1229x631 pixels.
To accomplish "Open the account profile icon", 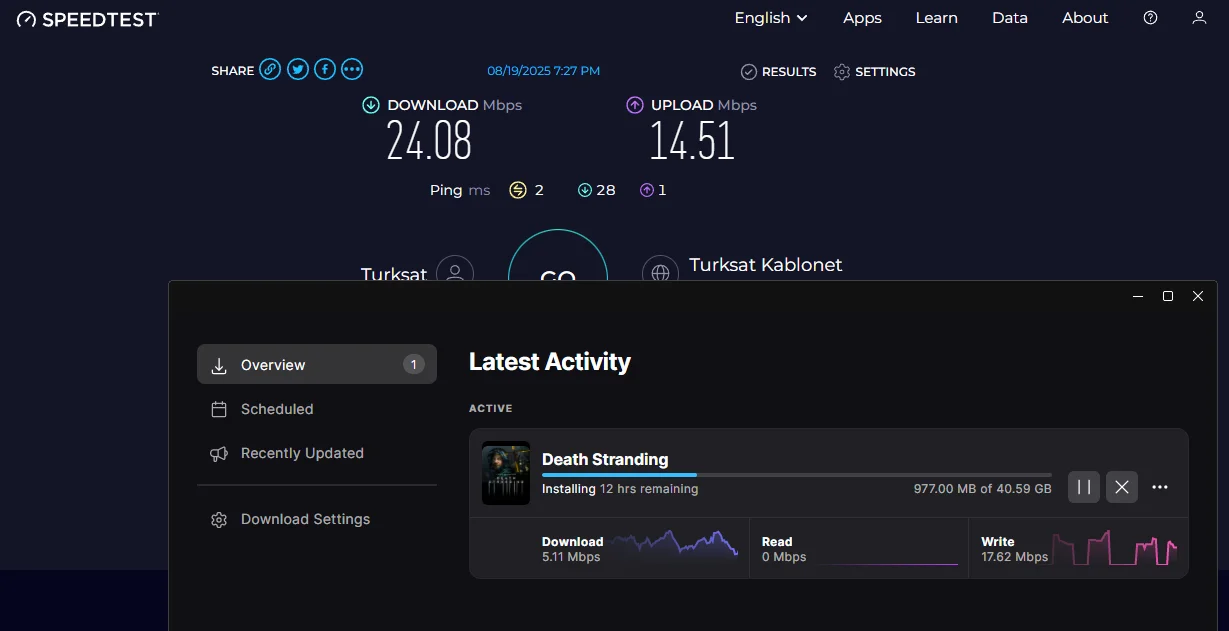I will pyautogui.click(x=1199, y=18).
